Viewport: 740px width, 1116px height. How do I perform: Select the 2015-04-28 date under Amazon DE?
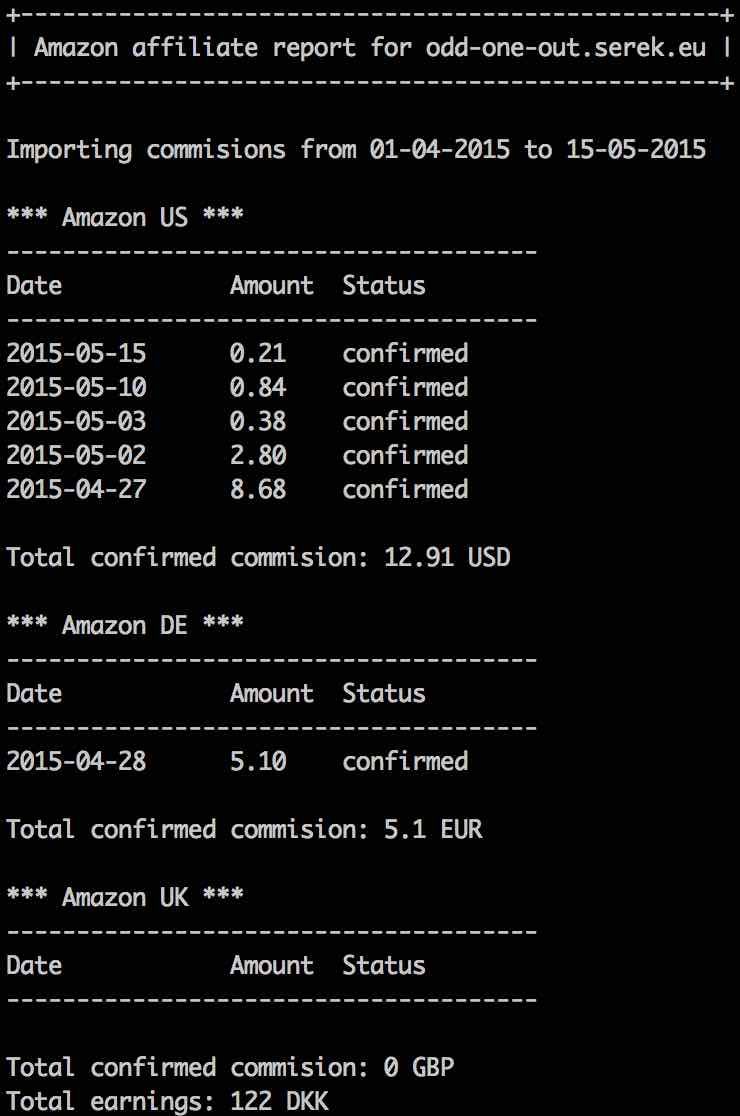click(76, 761)
